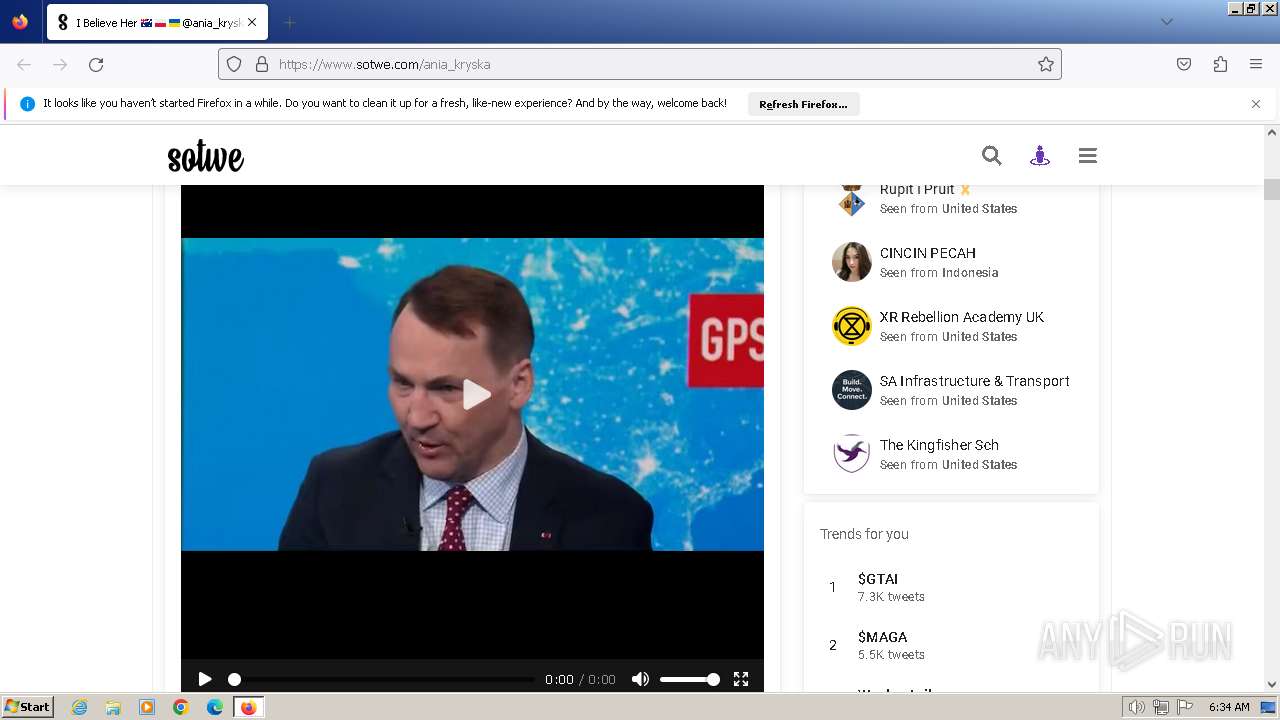Open the hamburger menu on sotwe header
The image size is (1280, 720).
tap(1088, 155)
